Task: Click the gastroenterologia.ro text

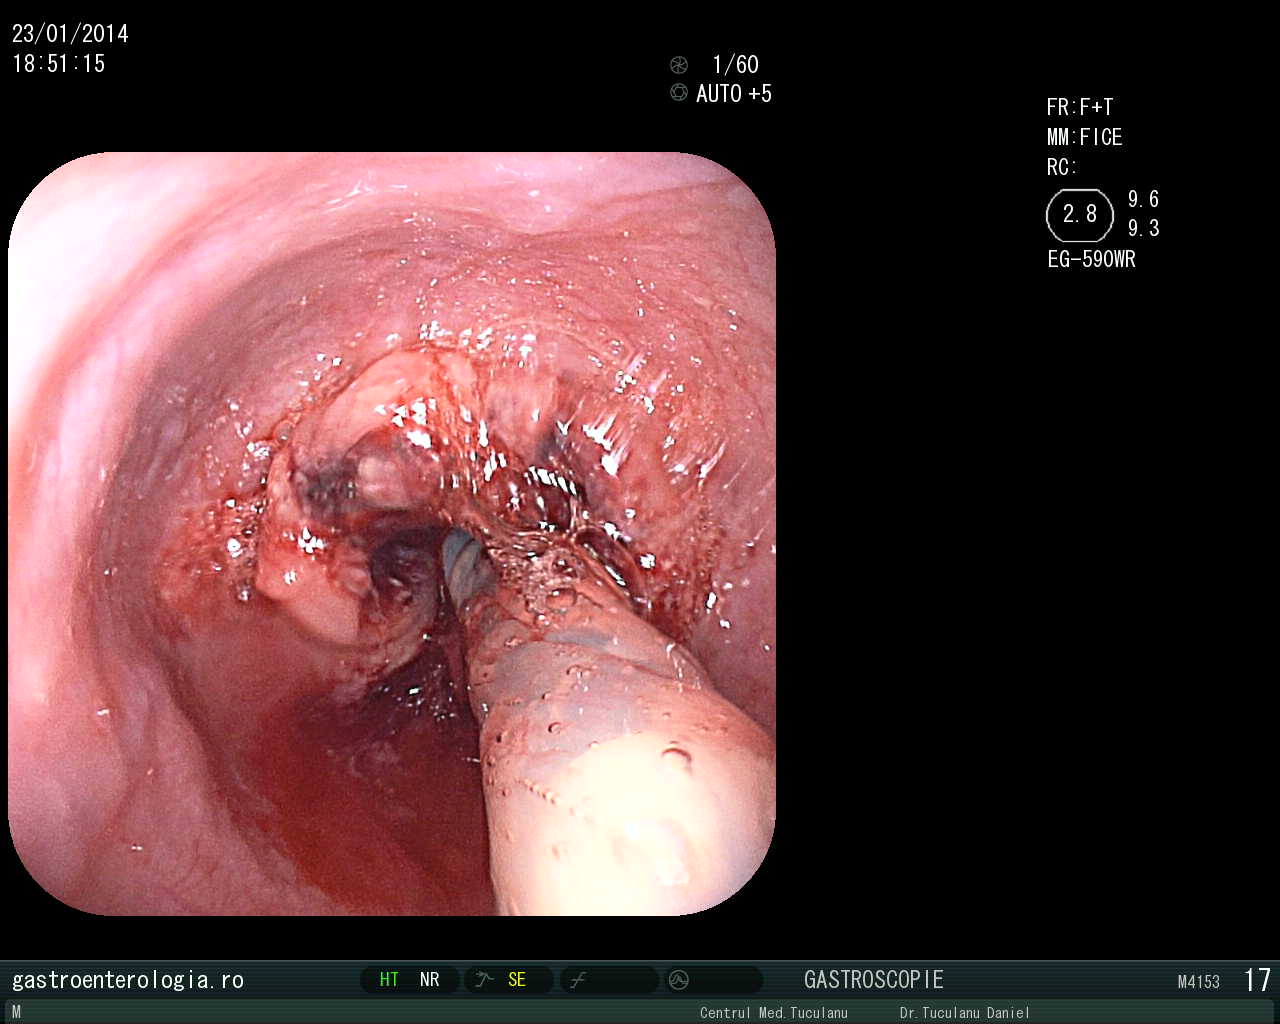Action: tap(128, 980)
